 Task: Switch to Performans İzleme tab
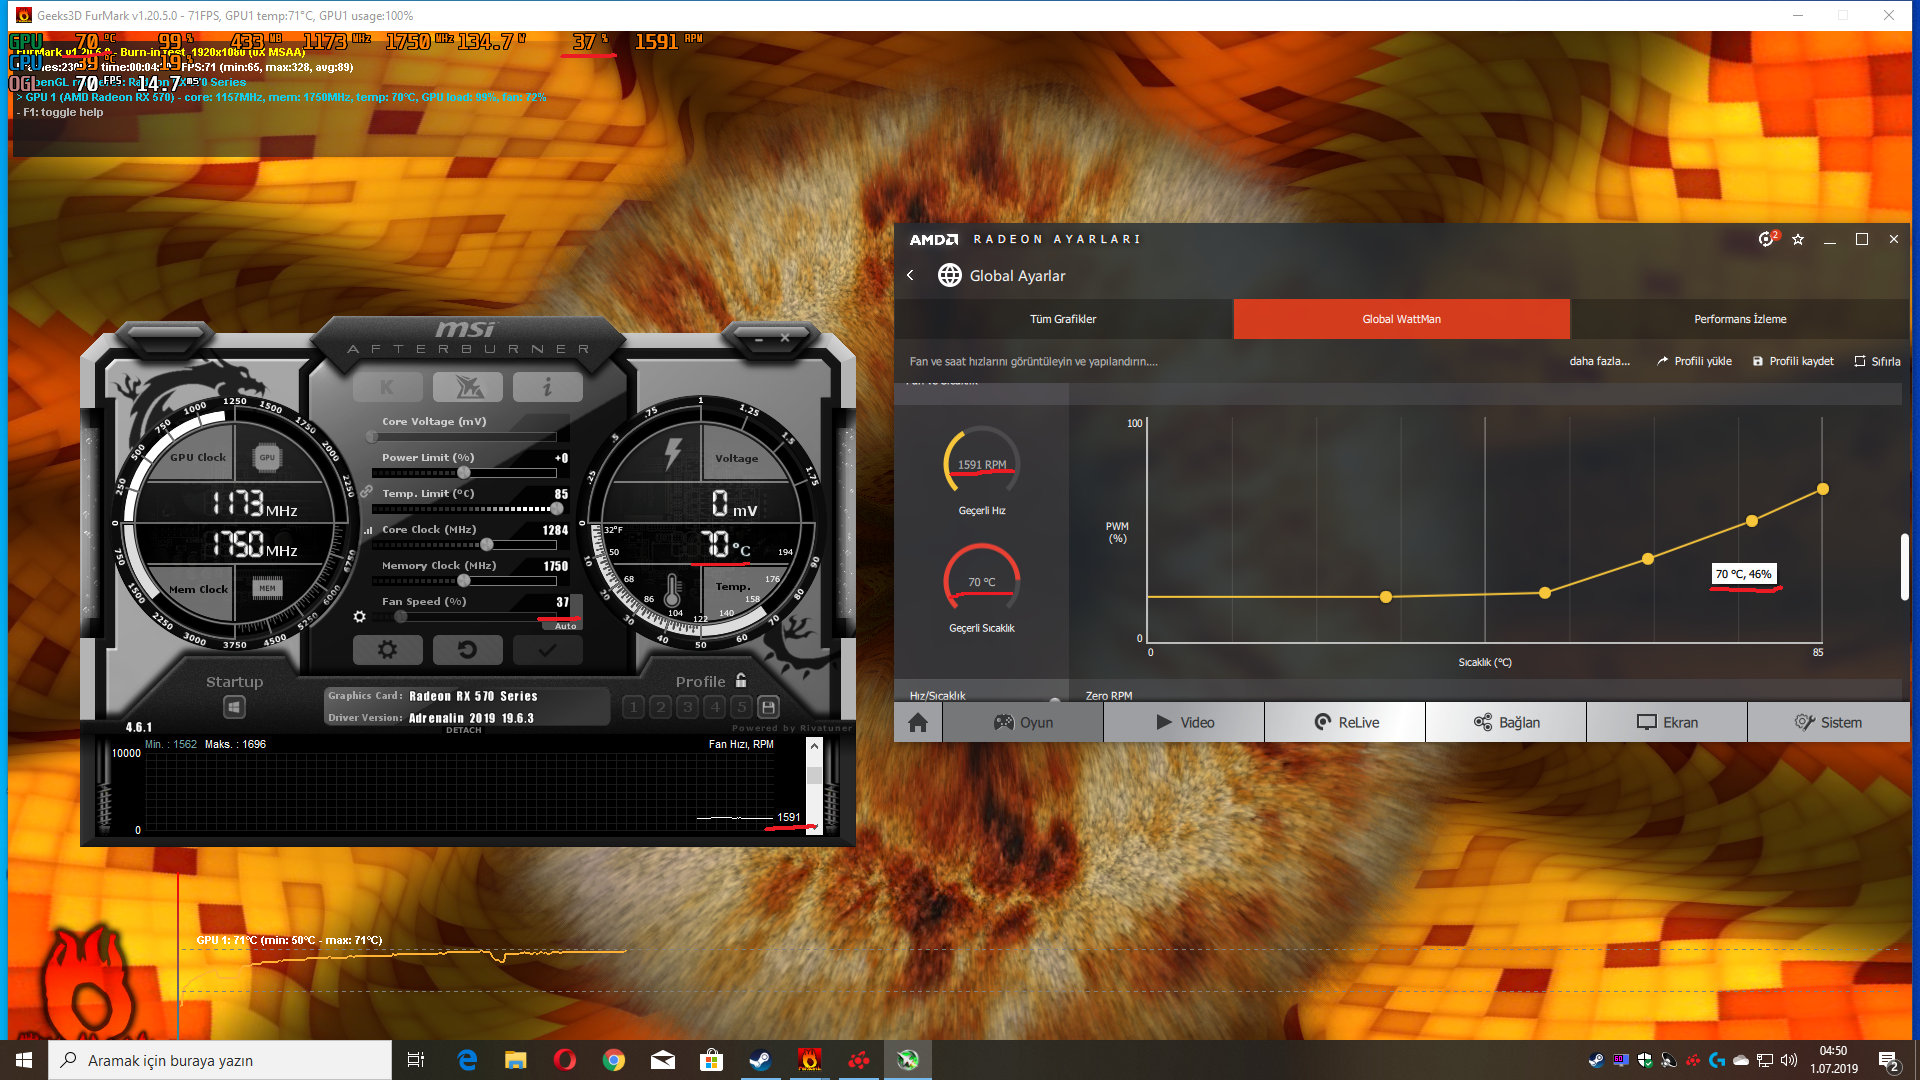tap(1740, 319)
